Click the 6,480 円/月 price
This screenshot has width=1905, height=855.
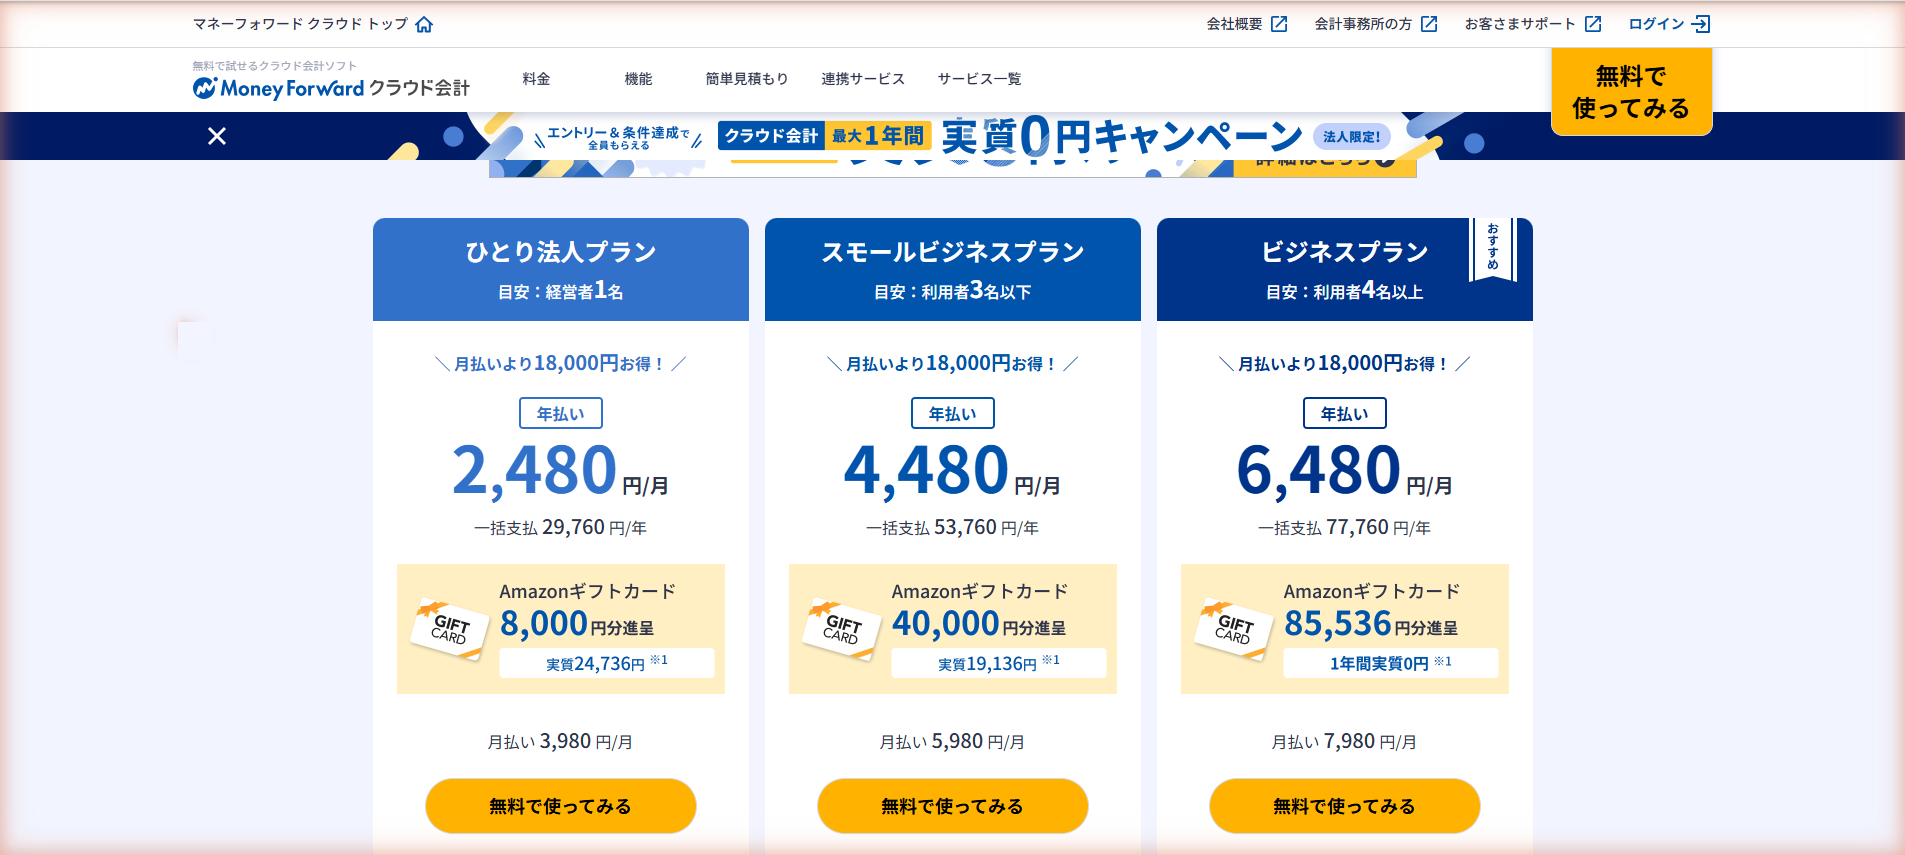(x=1344, y=471)
